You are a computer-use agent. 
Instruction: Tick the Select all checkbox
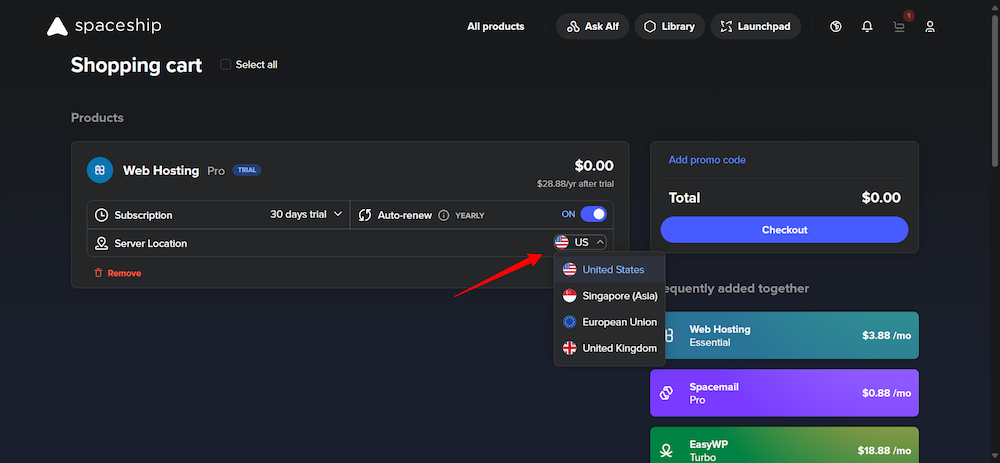tap(225, 64)
